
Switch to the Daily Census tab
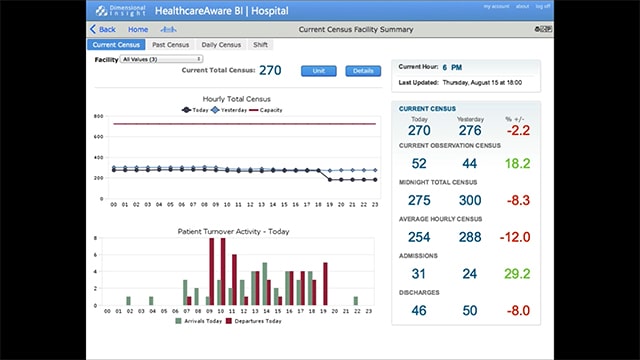(x=221, y=45)
